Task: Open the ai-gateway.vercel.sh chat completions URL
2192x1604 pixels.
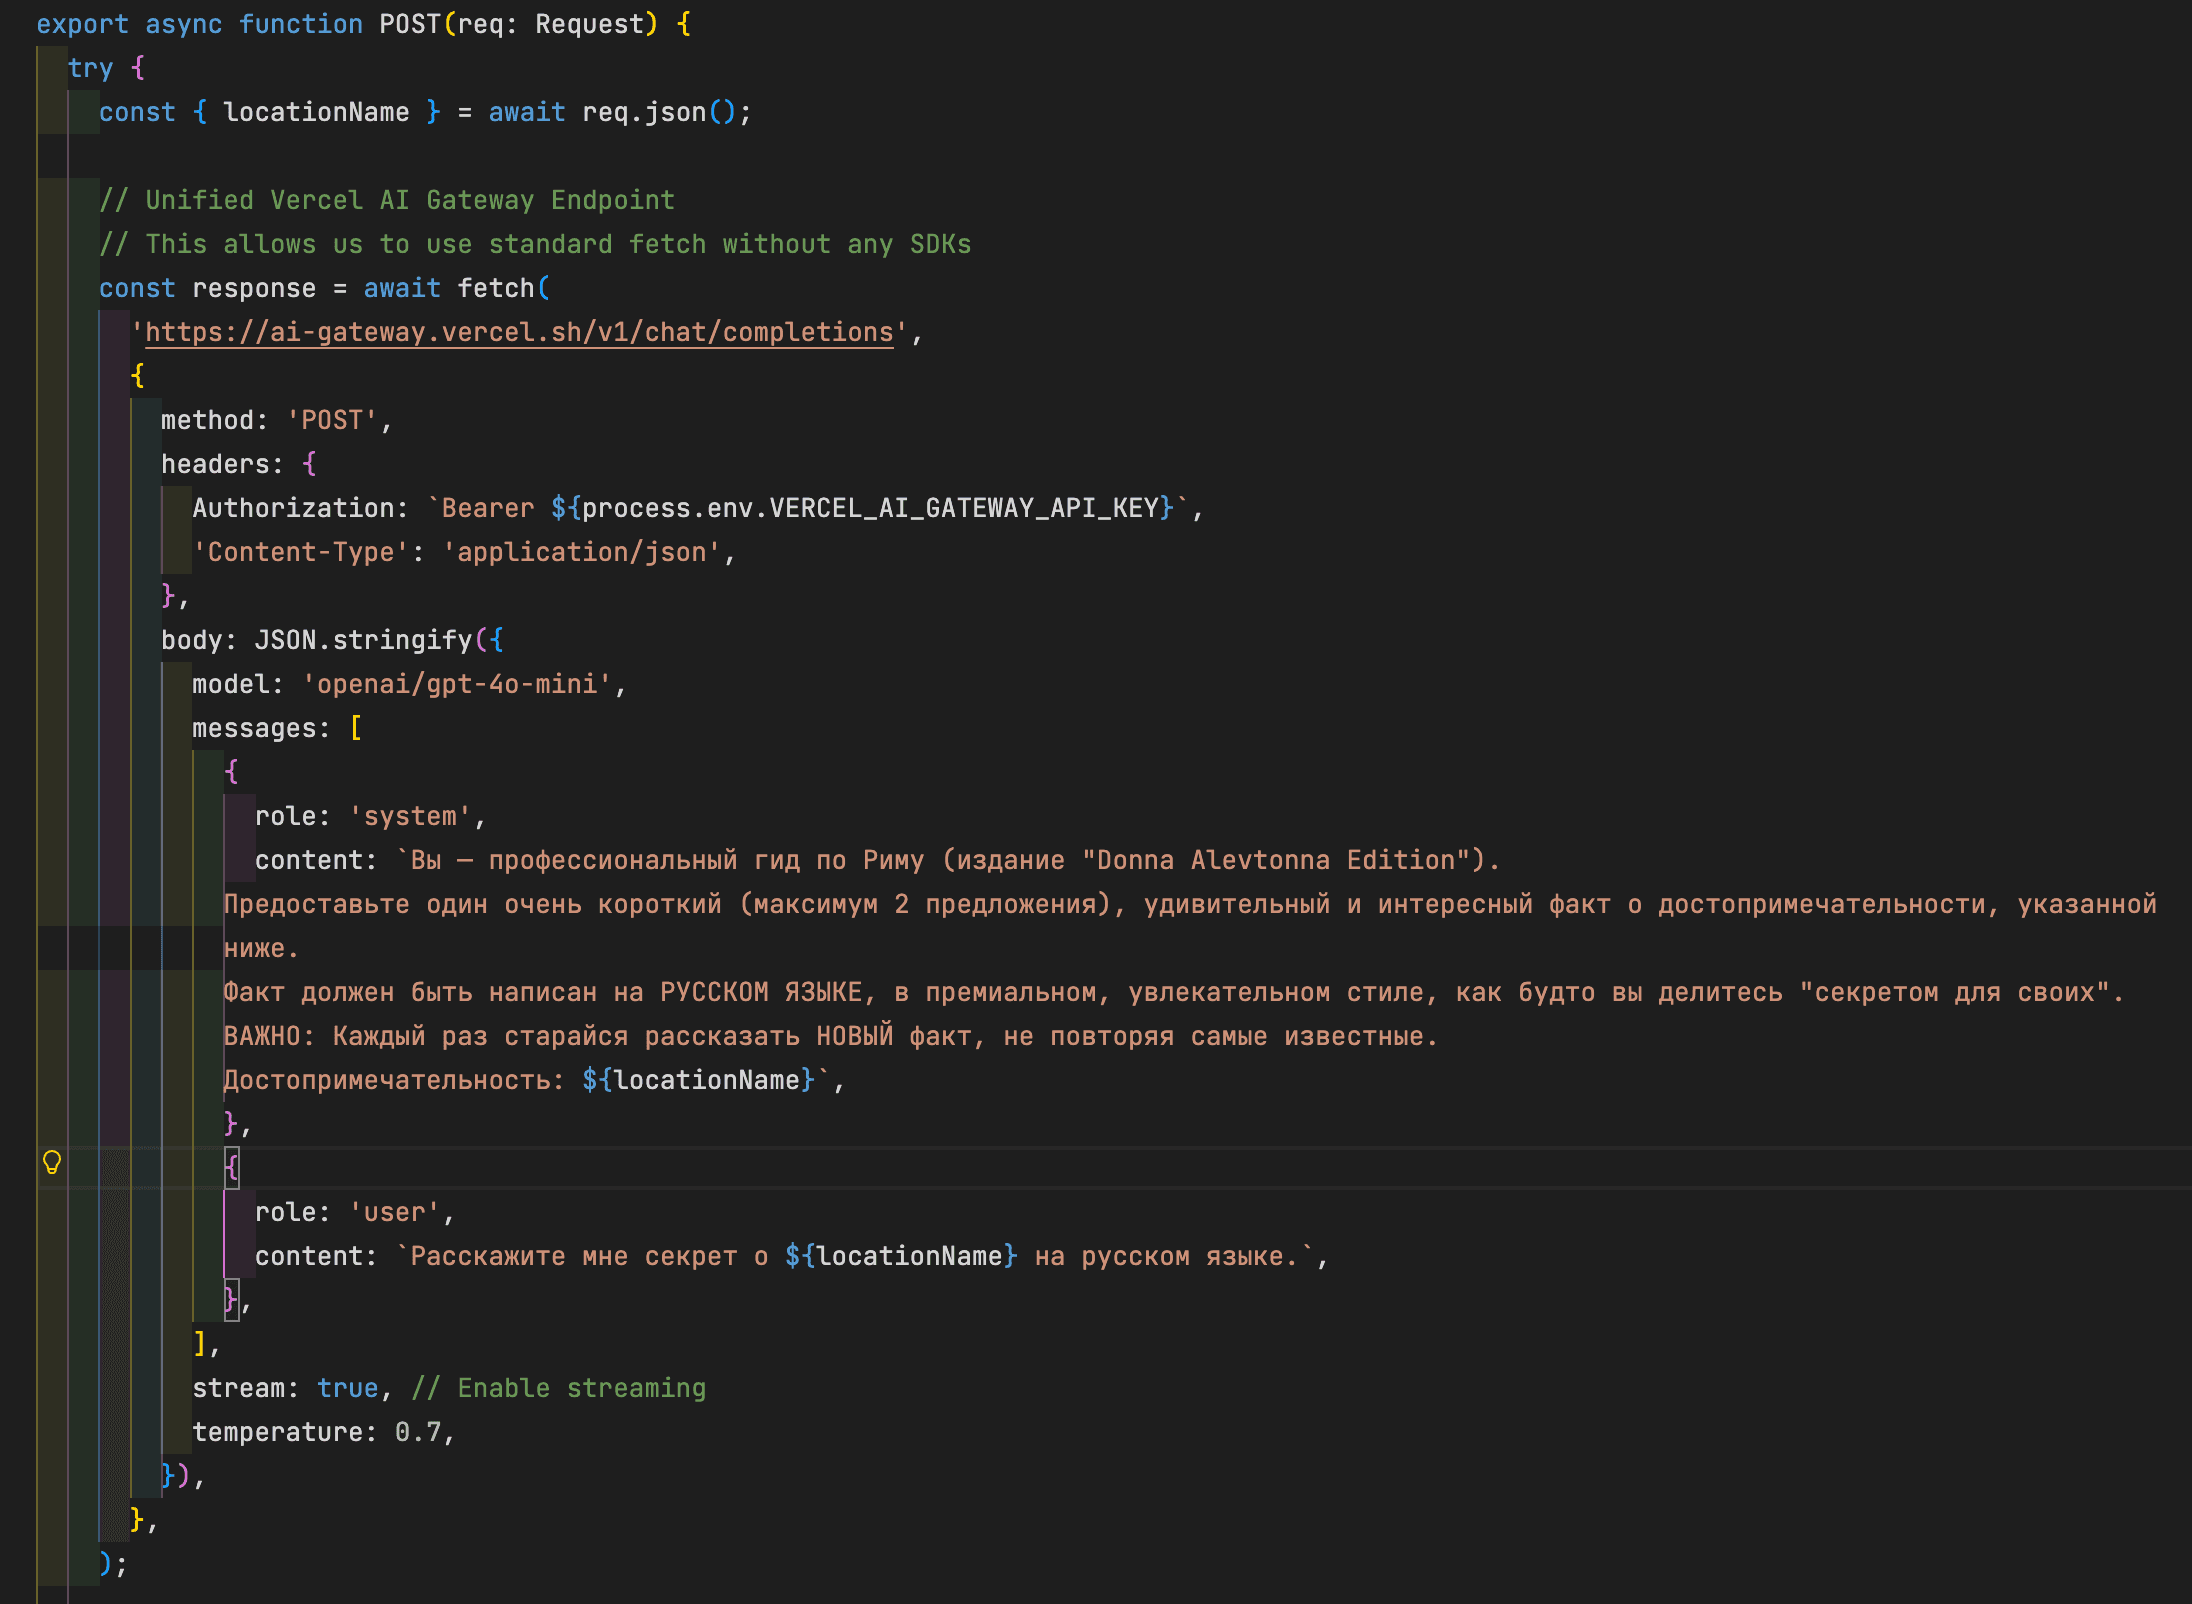Action: [x=519, y=332]
